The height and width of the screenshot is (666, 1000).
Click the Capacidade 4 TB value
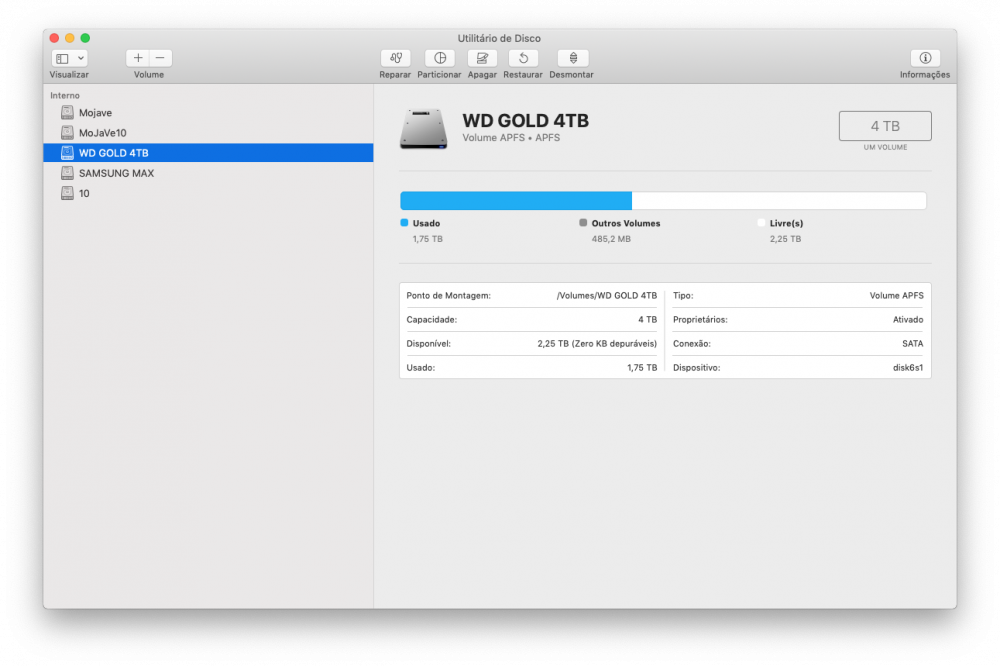tap(647, 320)
